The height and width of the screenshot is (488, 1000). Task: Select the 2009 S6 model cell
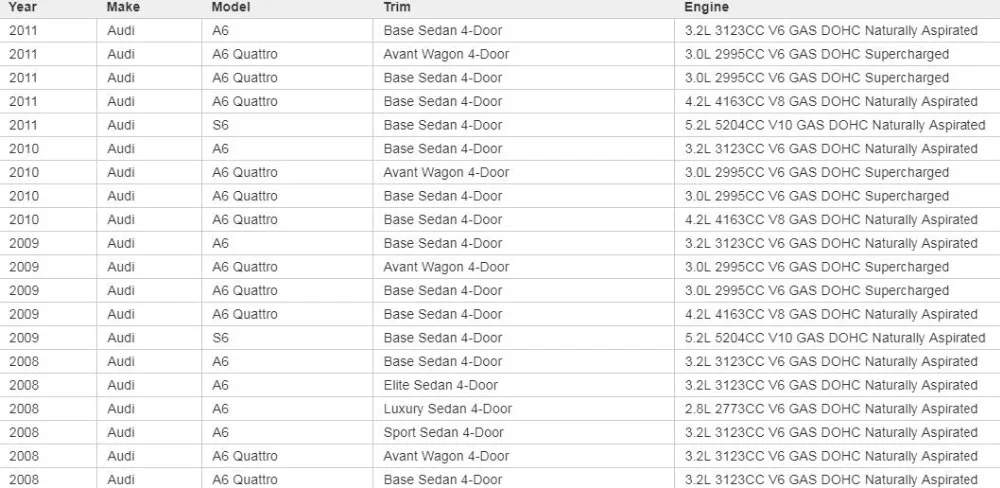[x=287, y=337]
